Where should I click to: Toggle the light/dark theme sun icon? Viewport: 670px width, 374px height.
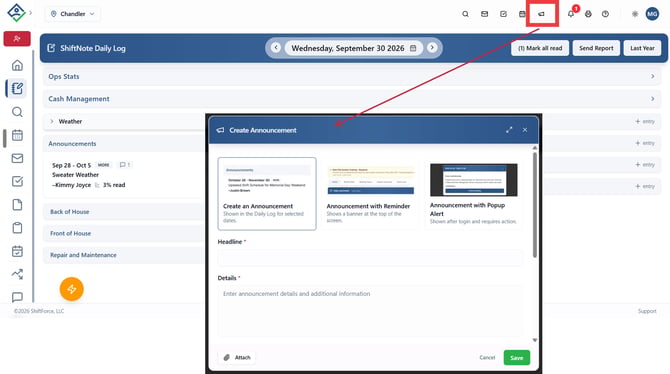tap(635, 14)
